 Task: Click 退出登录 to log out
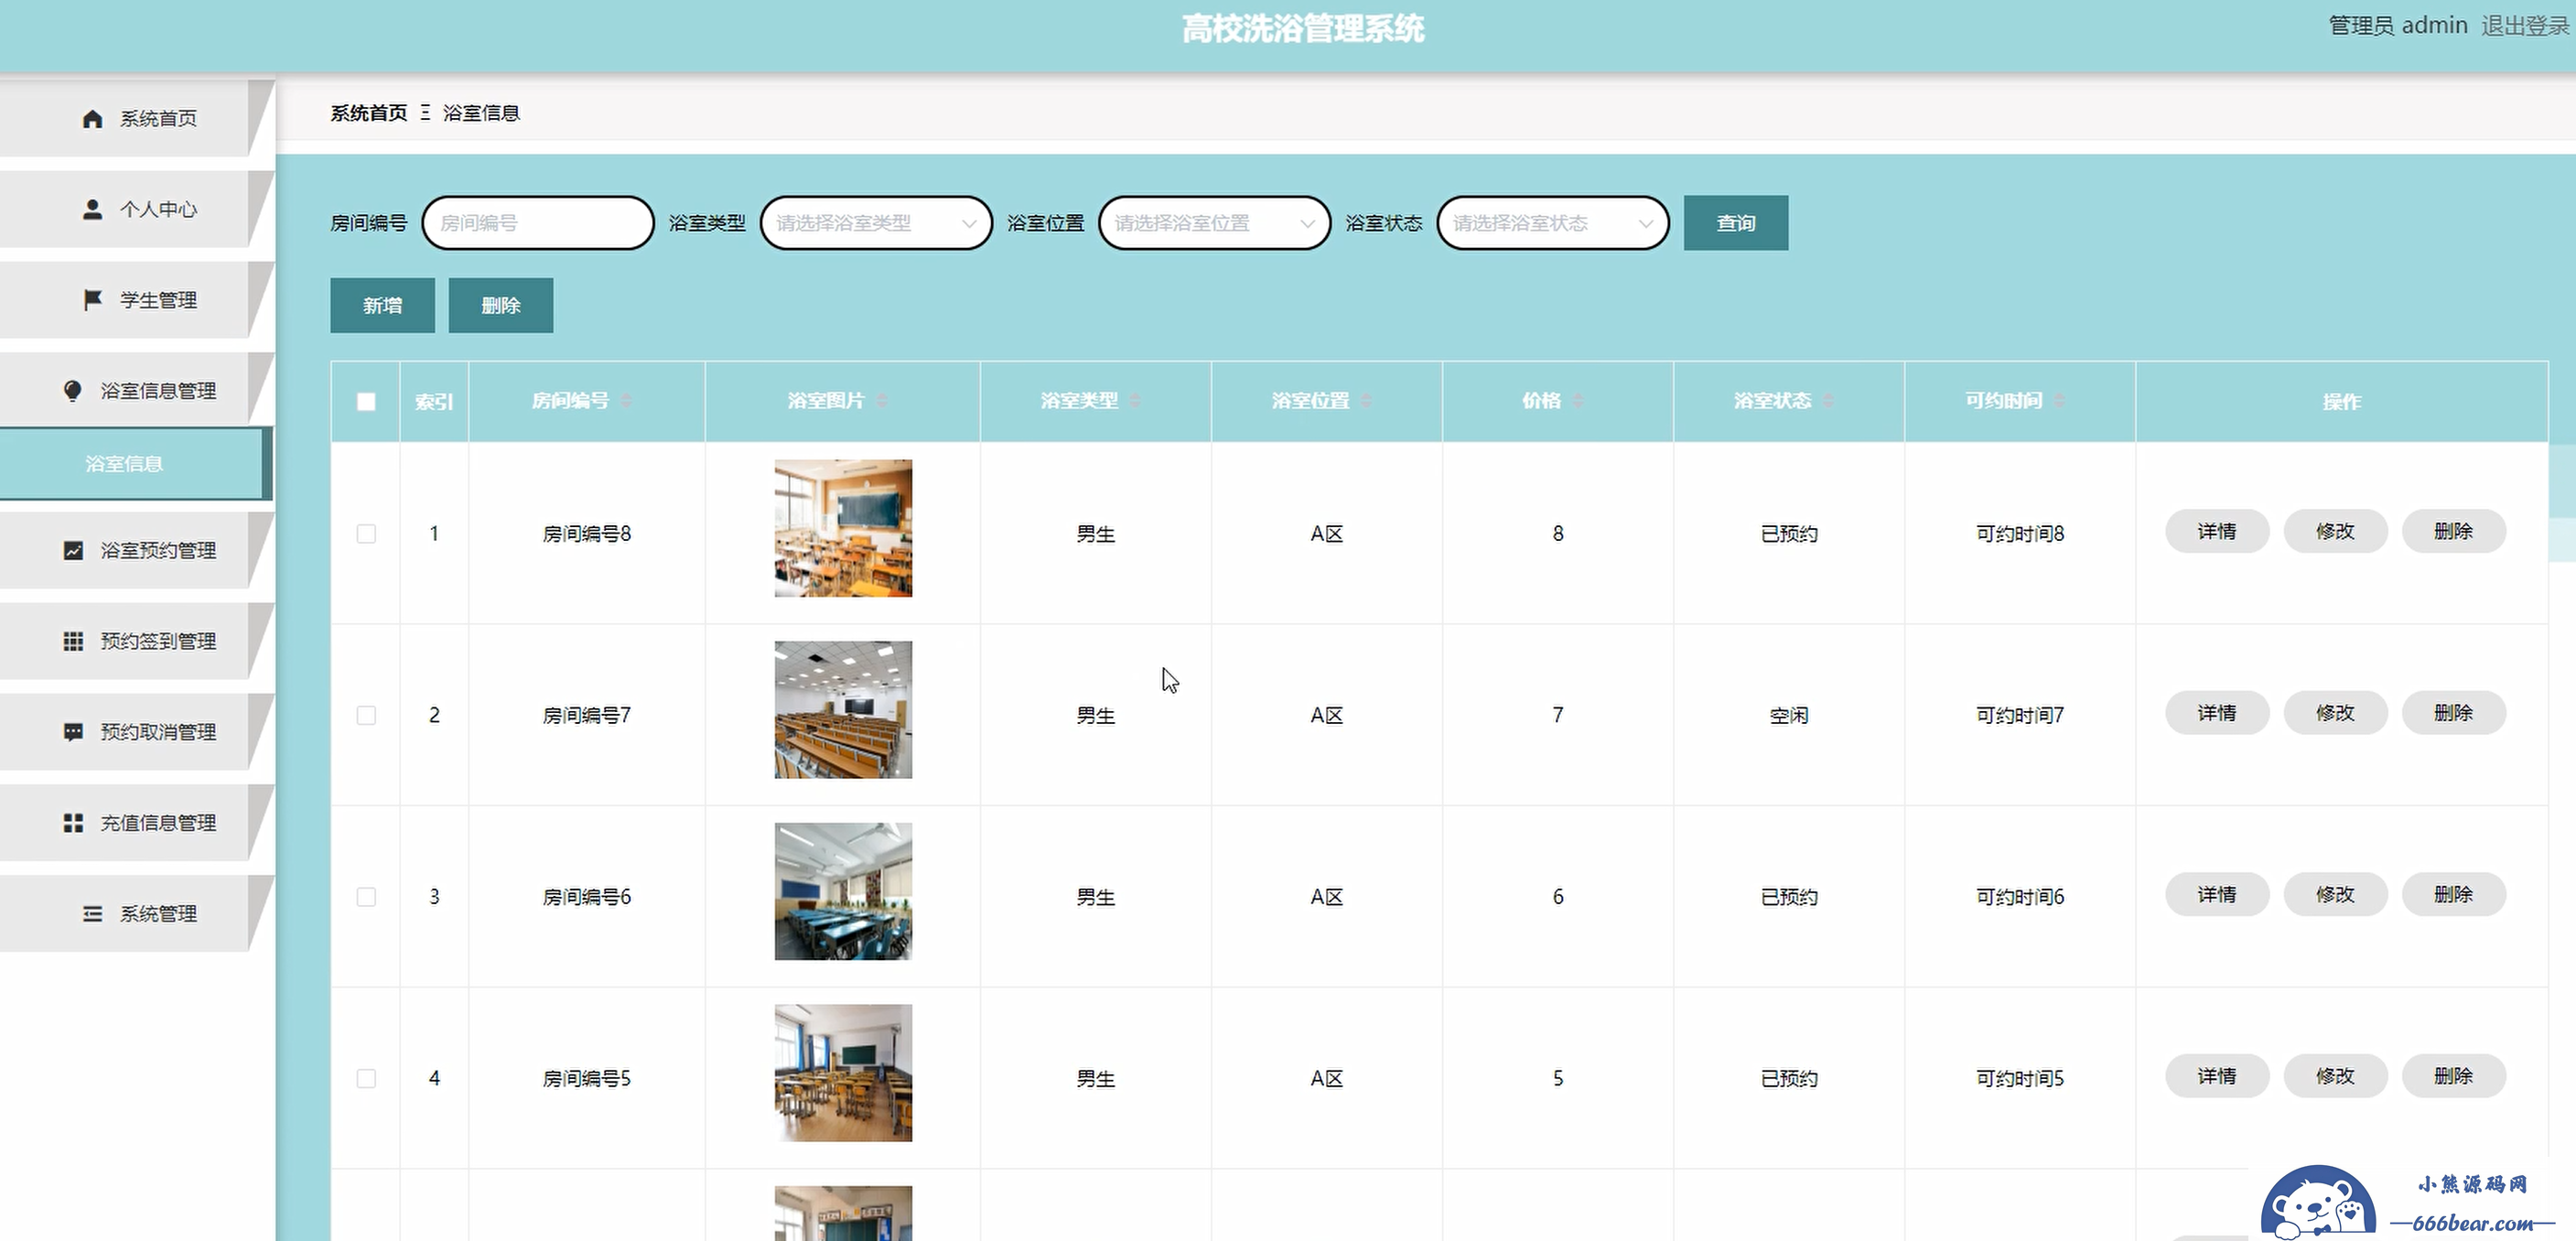[x=2524, y=26]
